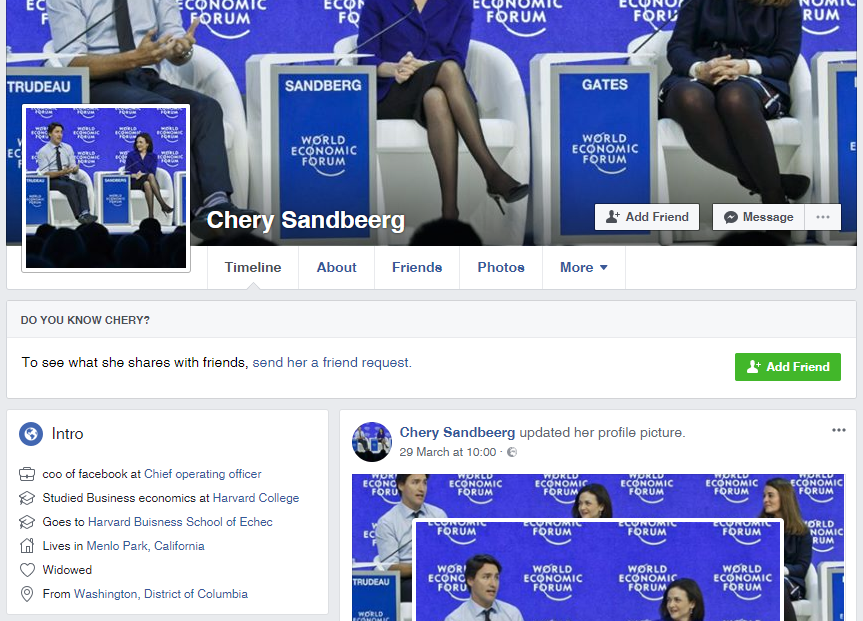Open the Friends tab
Screen dimensions: 863x621
point(417,268)
